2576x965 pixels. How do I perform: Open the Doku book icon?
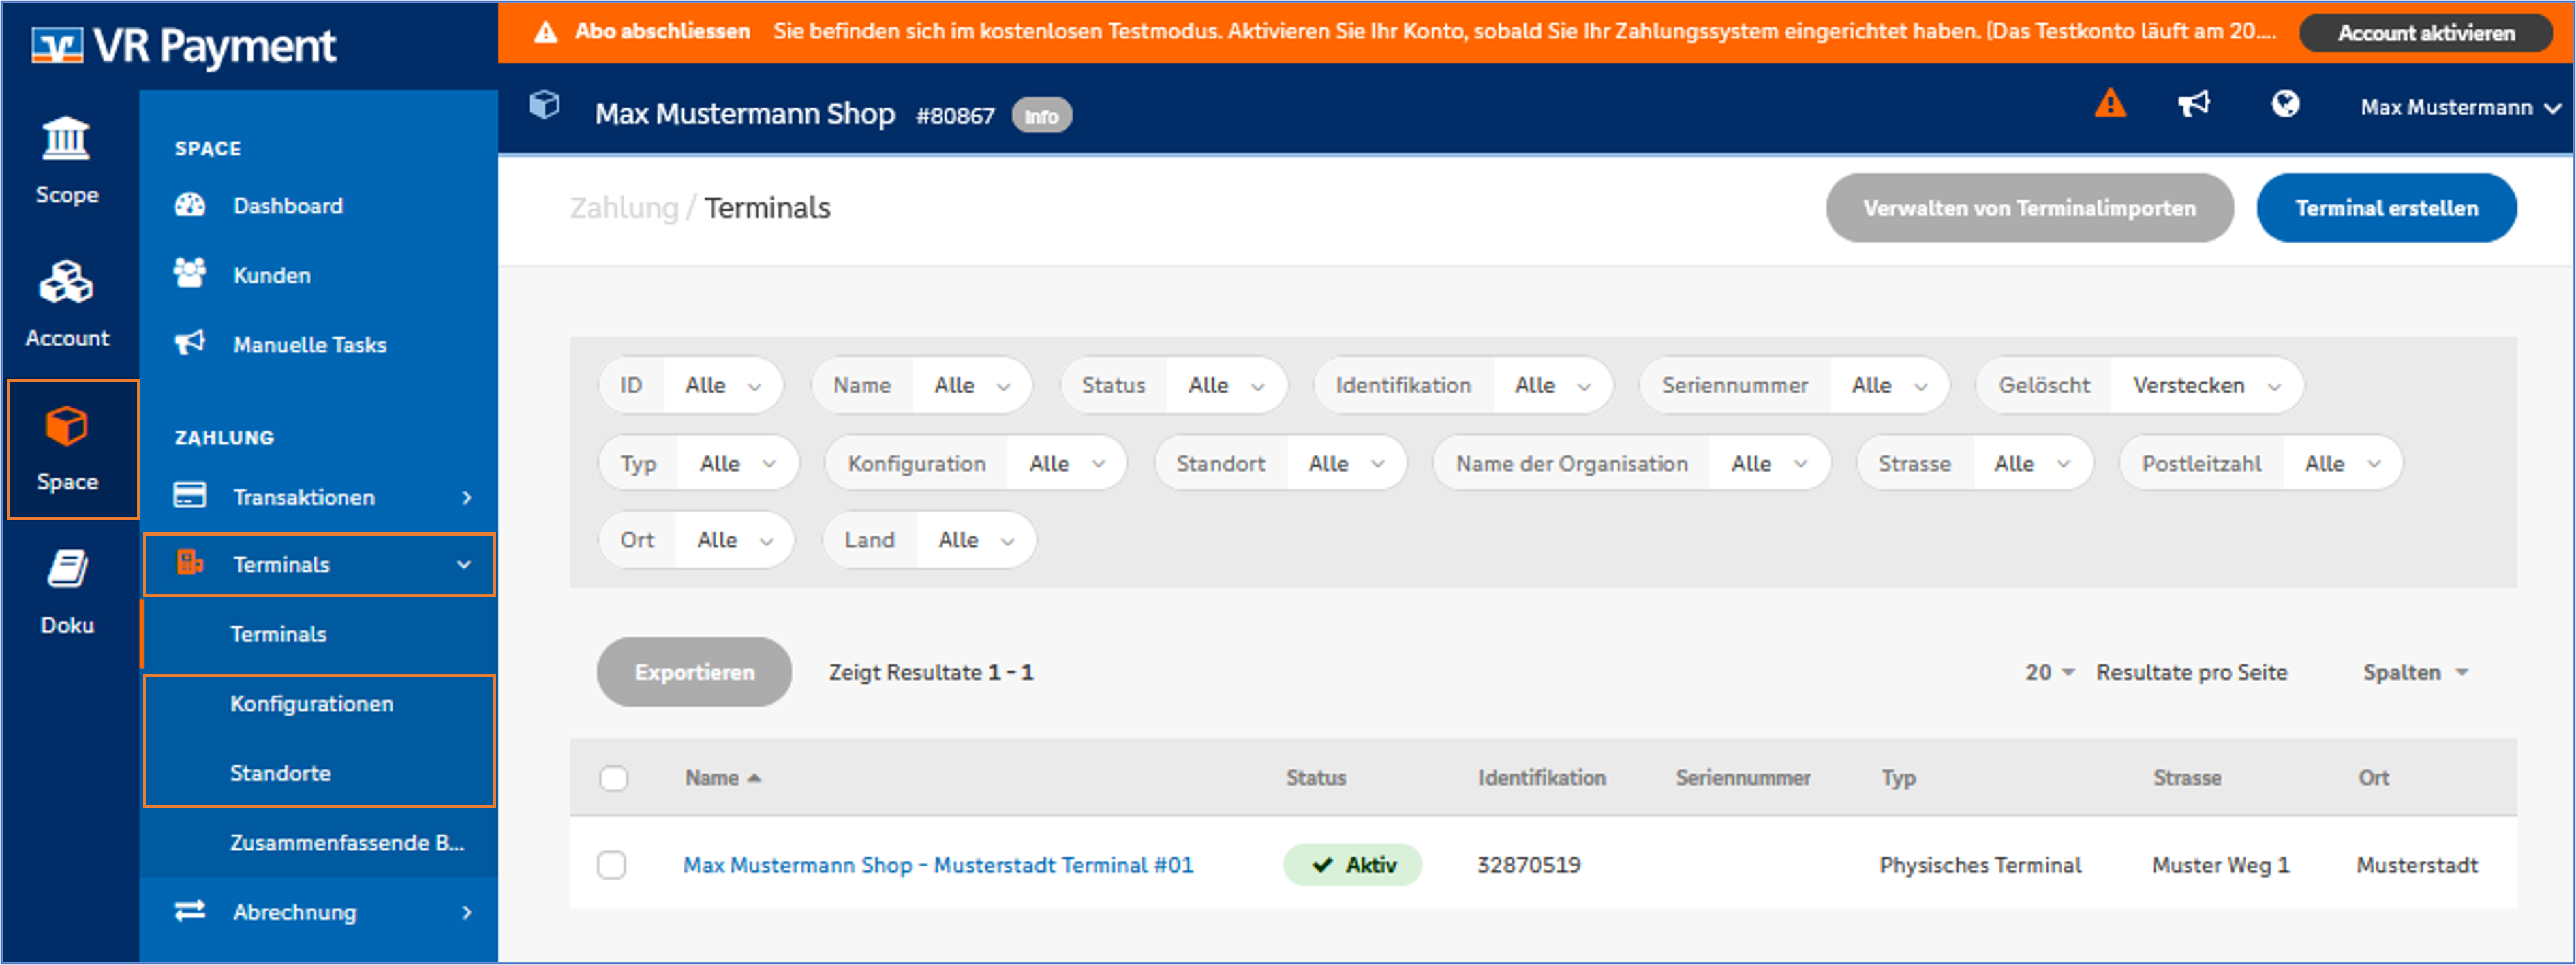coord(67,569)
